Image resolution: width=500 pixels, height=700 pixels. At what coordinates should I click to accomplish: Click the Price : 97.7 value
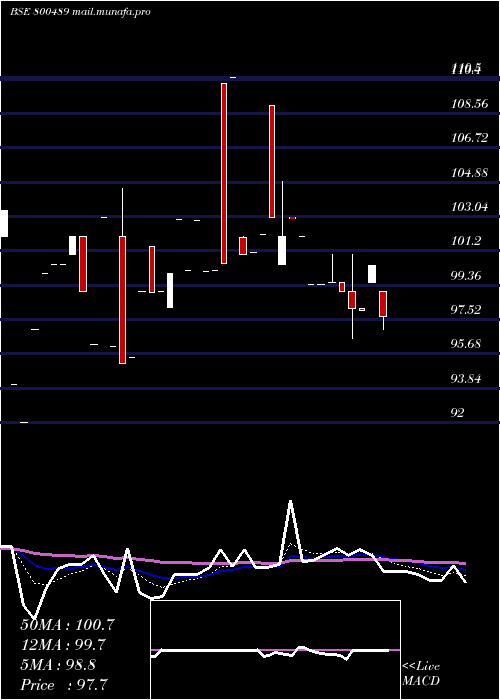[64, 685]
